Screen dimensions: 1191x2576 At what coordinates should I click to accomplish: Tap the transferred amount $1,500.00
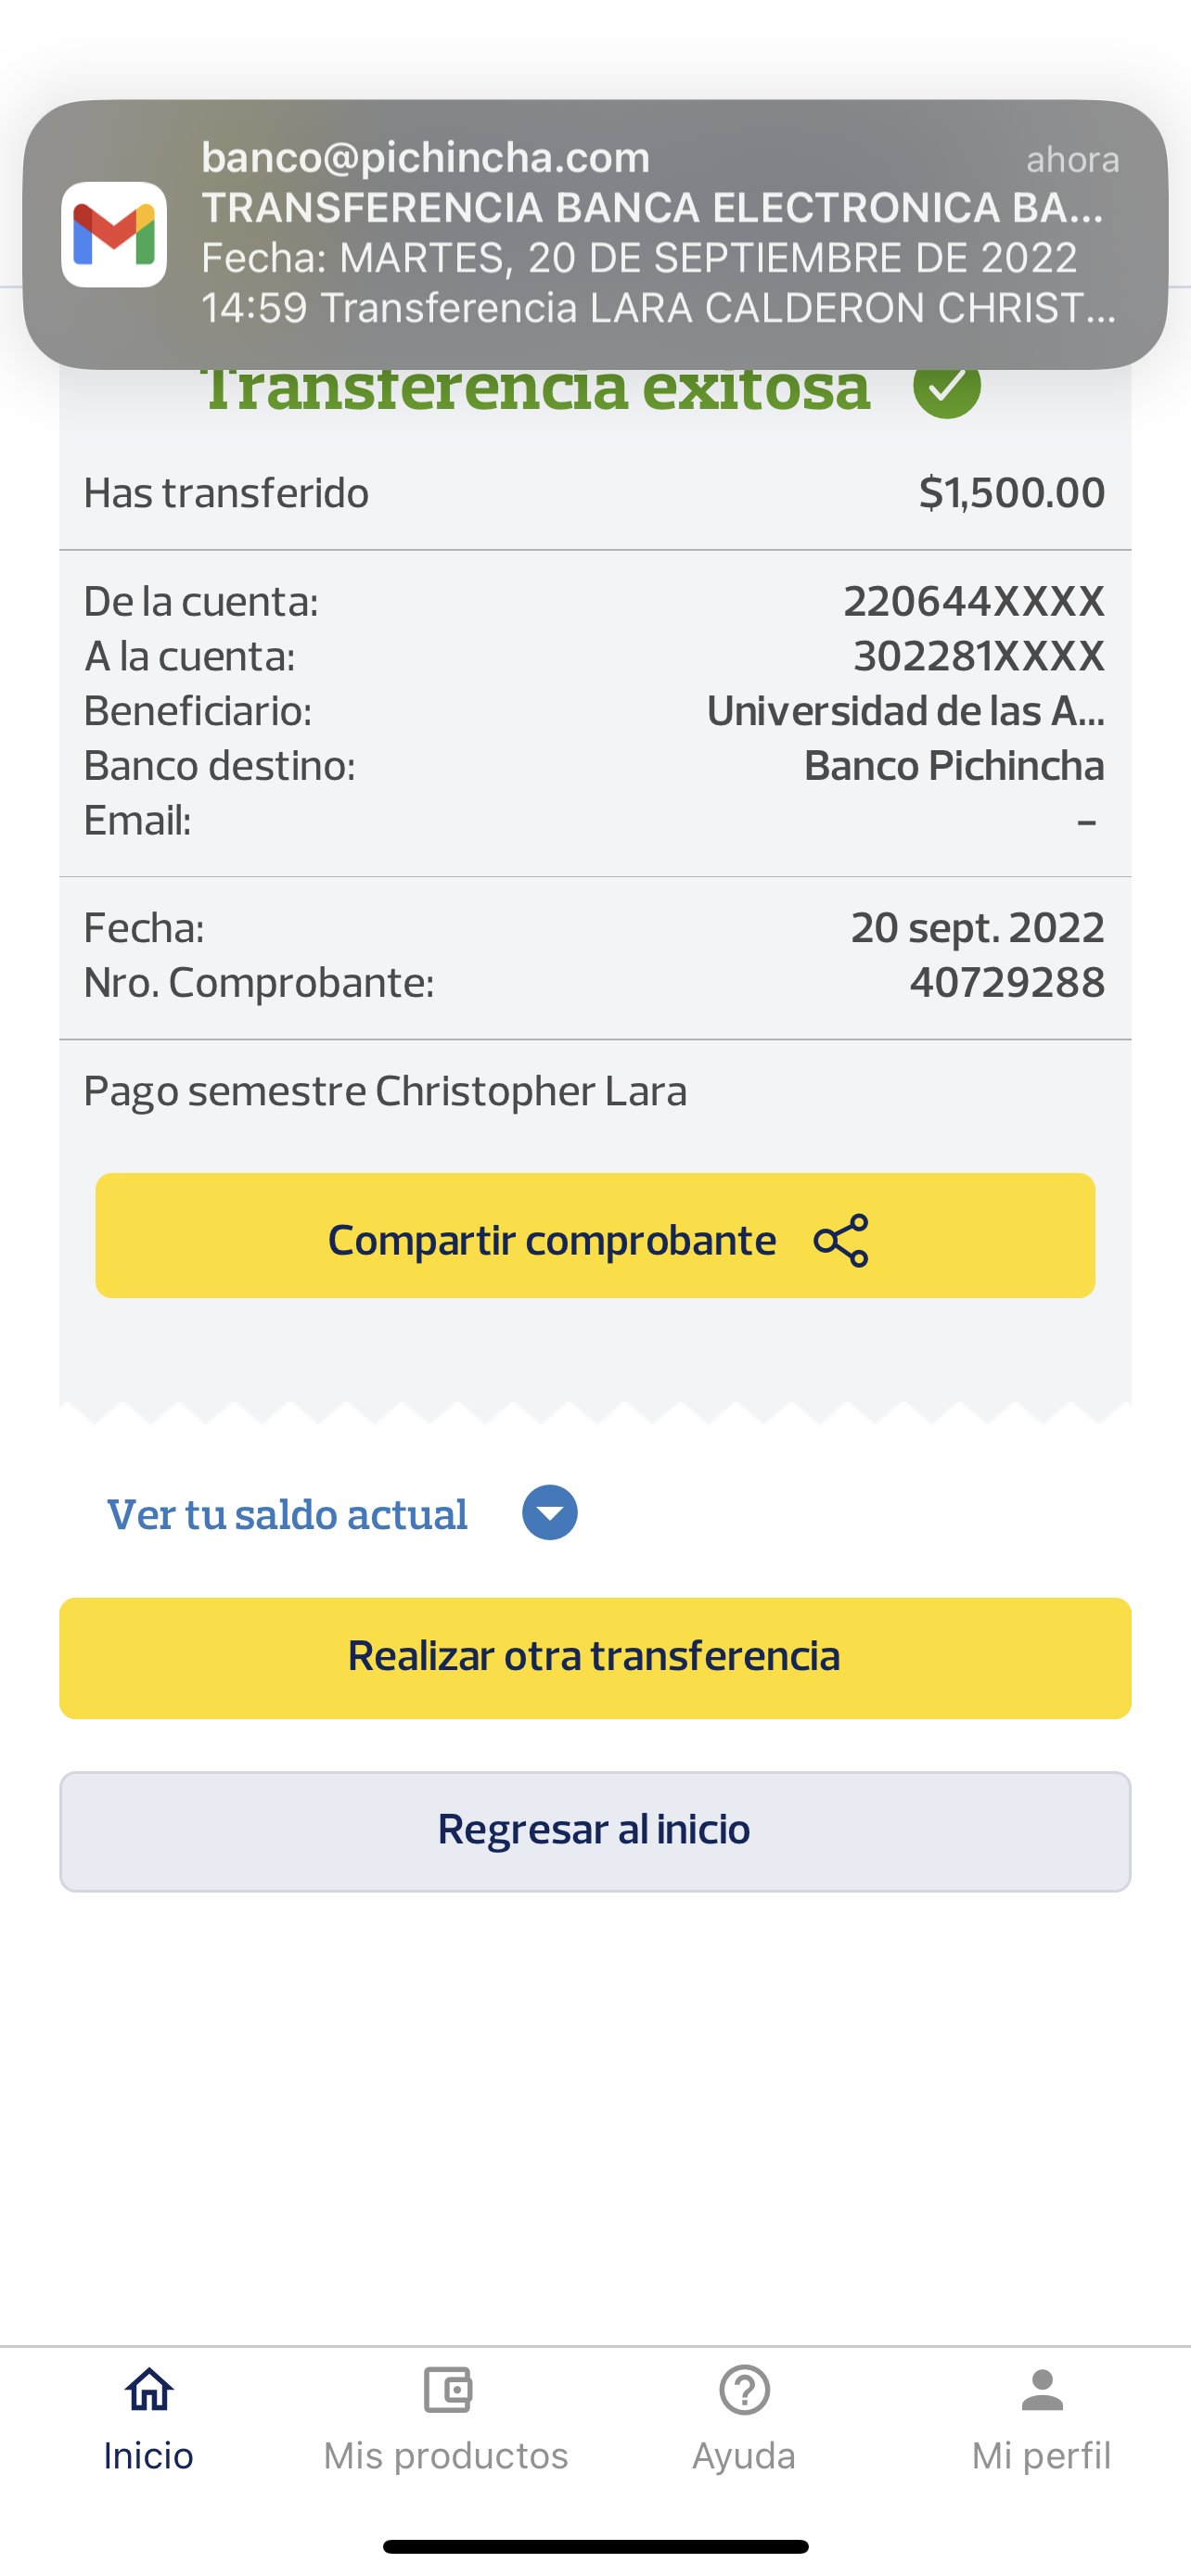[x=1011, y=492]
